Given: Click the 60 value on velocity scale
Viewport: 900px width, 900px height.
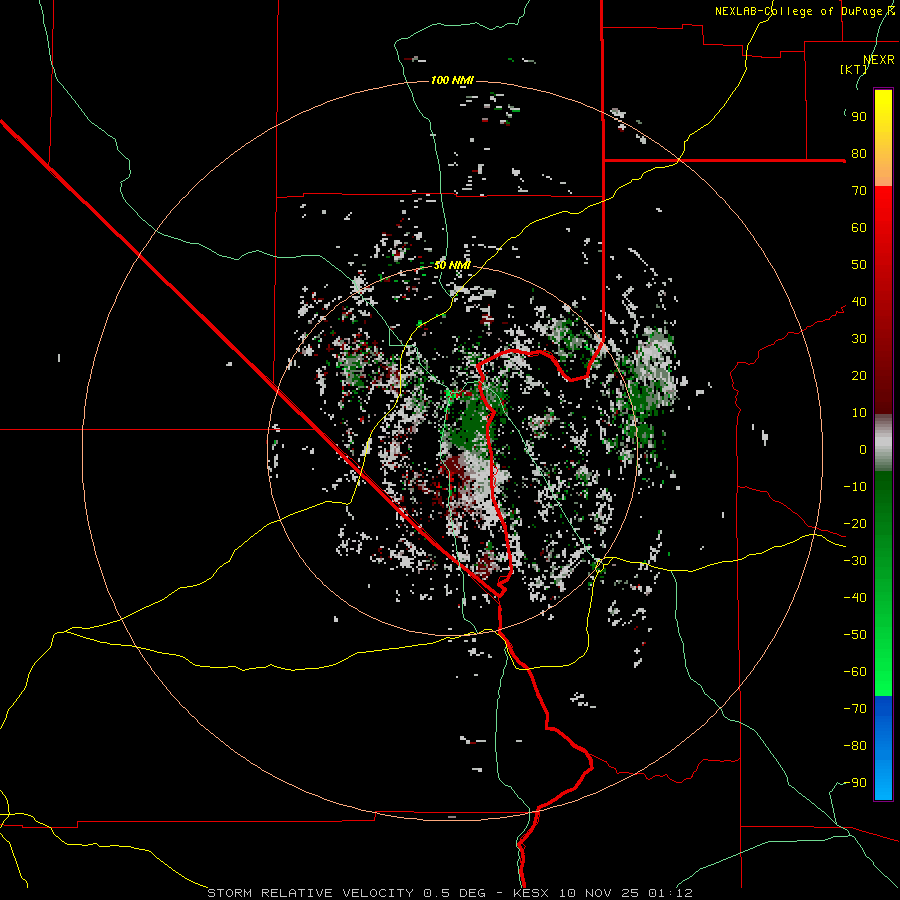Looking at the screenshot, I should (859, 228).
